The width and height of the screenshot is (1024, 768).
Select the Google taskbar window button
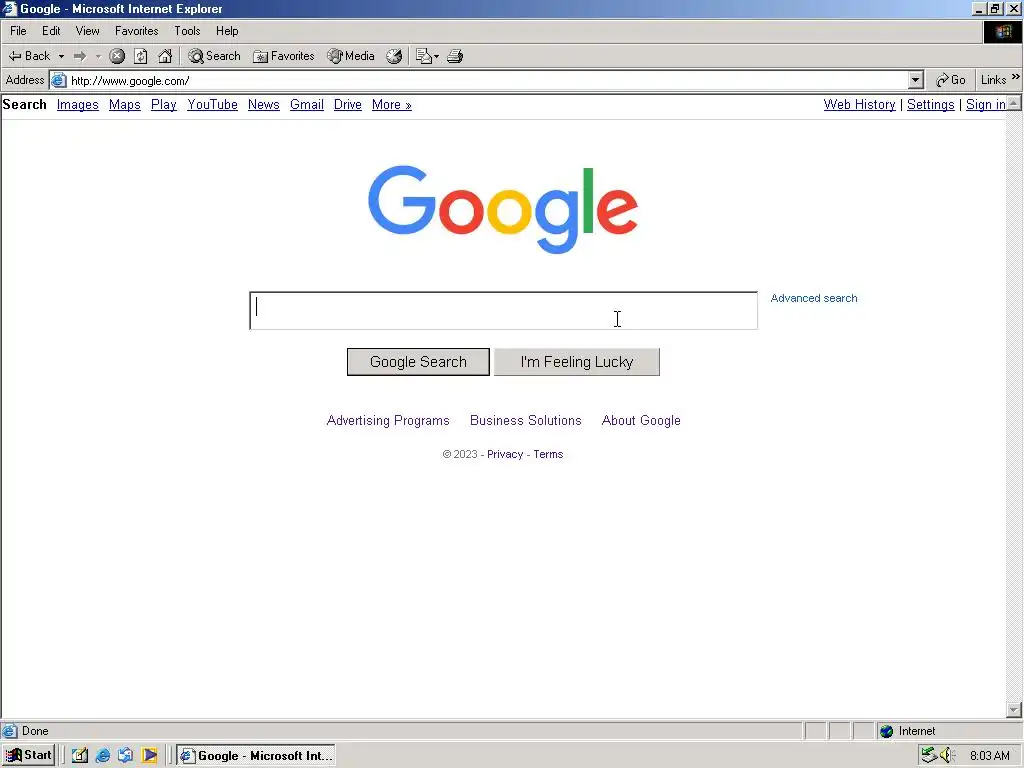pos(256,756)
